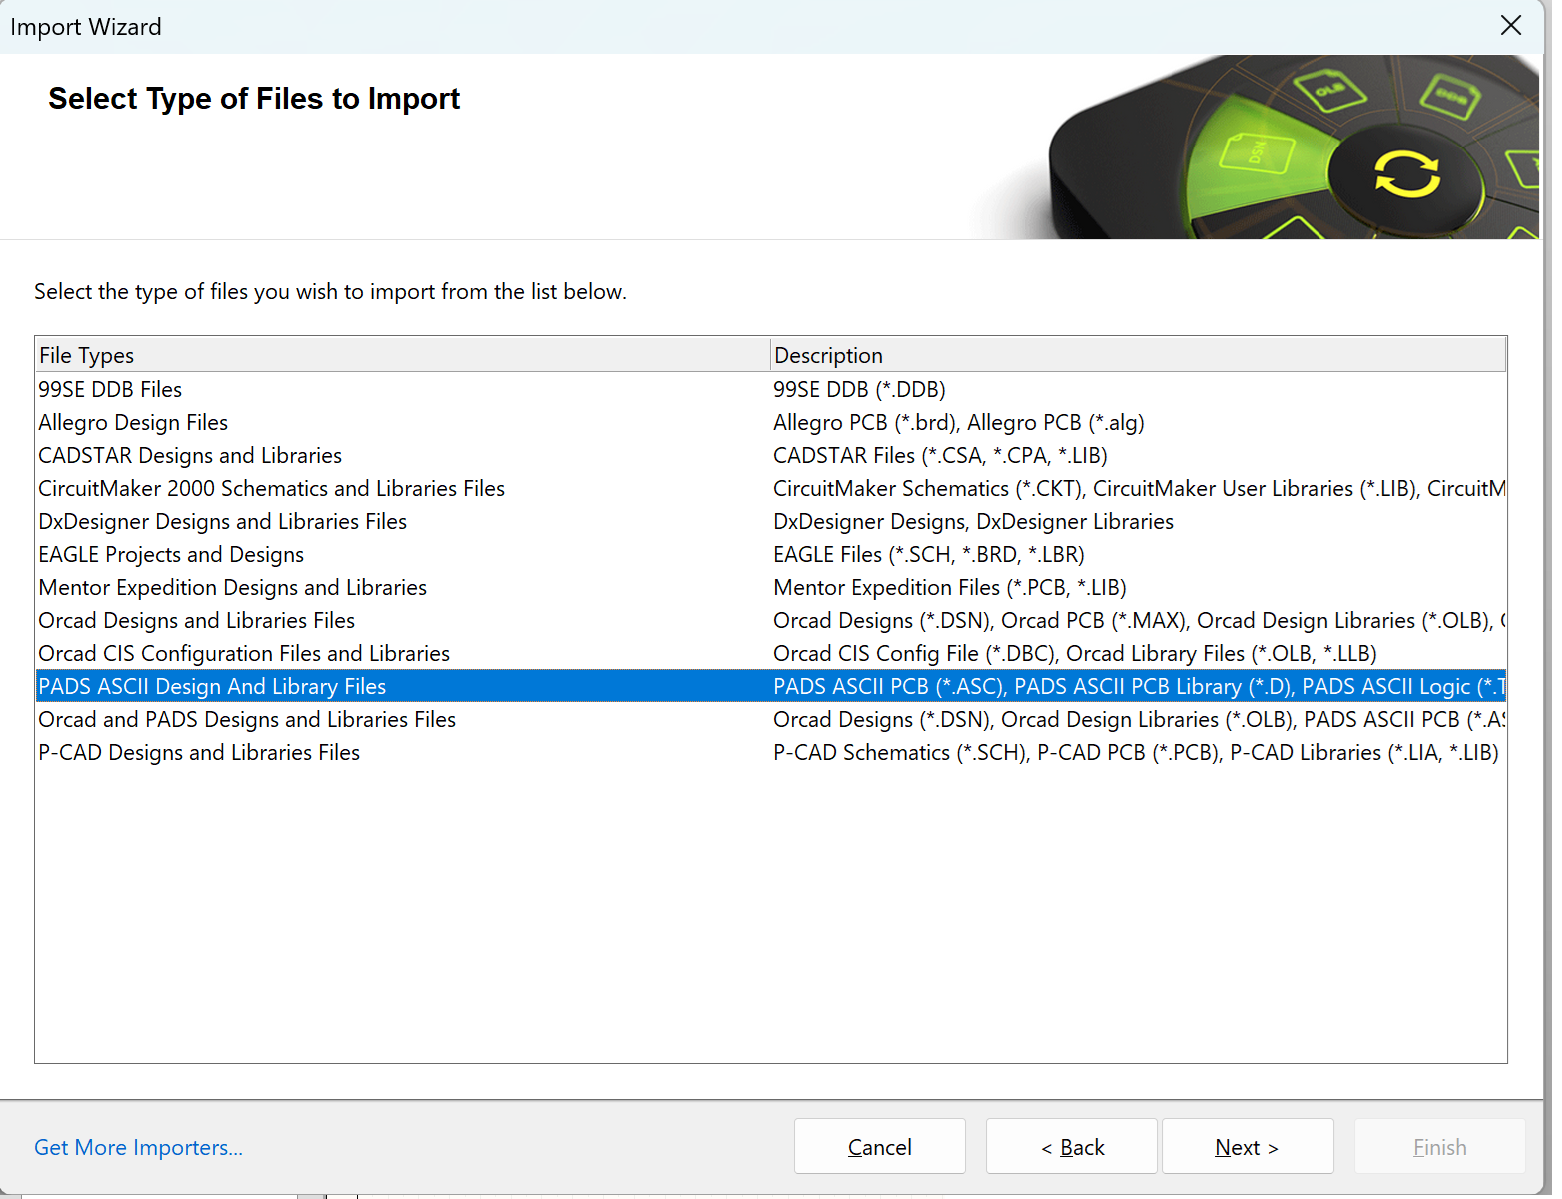Click highlighted PADS ASCII Design And Library Files
The height and width of the screenshot is (1199, 1562).
point(212,686)
